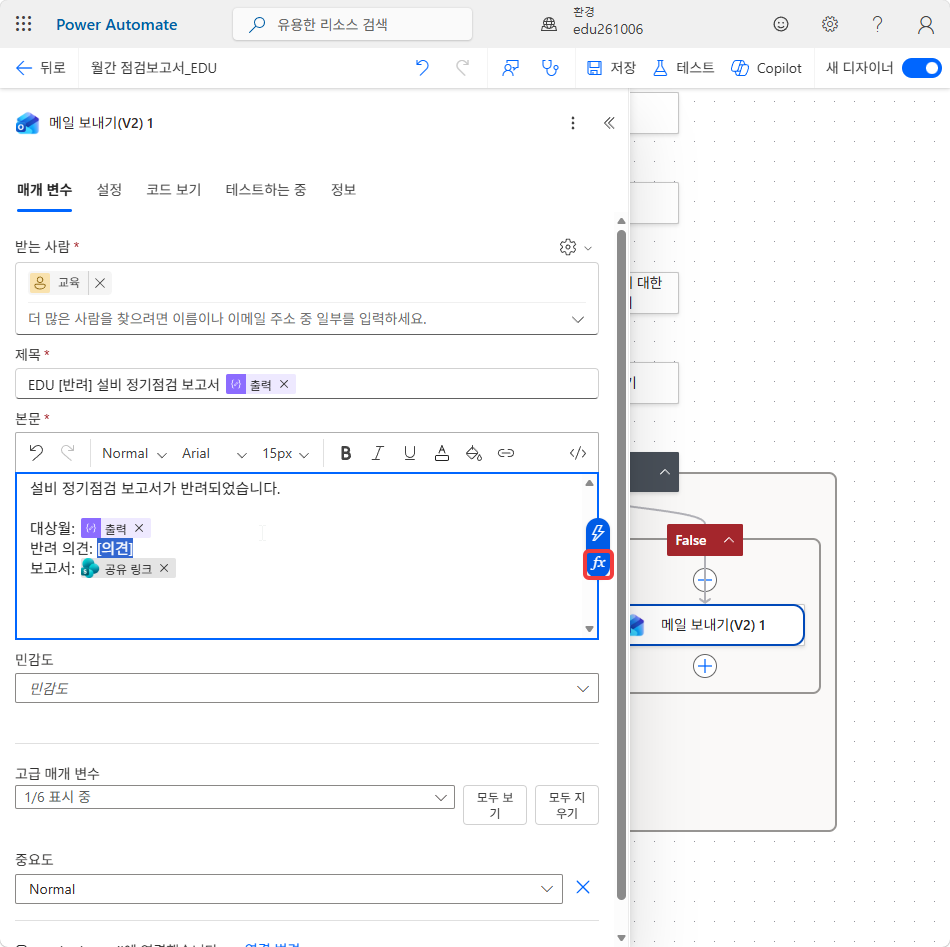Click the subject input field
The width and height of the screenshot is (950, 947).
click(x=307, y=384)
